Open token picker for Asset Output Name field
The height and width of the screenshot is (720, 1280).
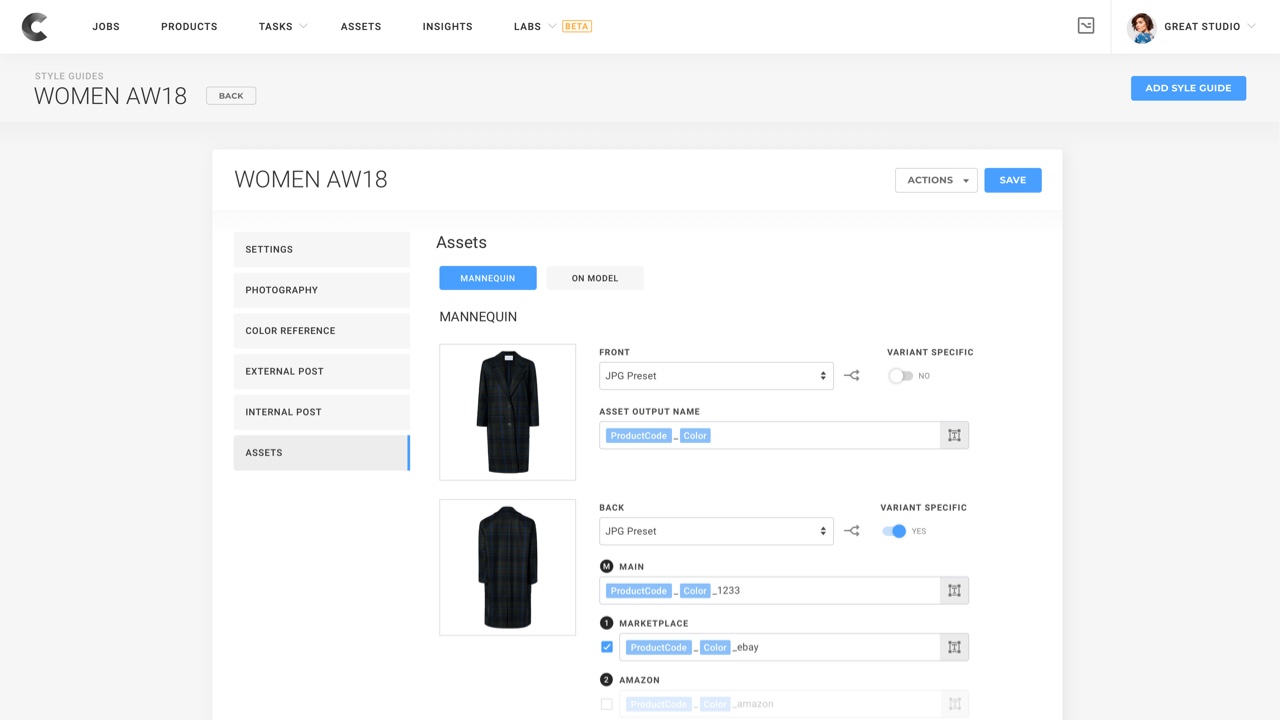954,435
